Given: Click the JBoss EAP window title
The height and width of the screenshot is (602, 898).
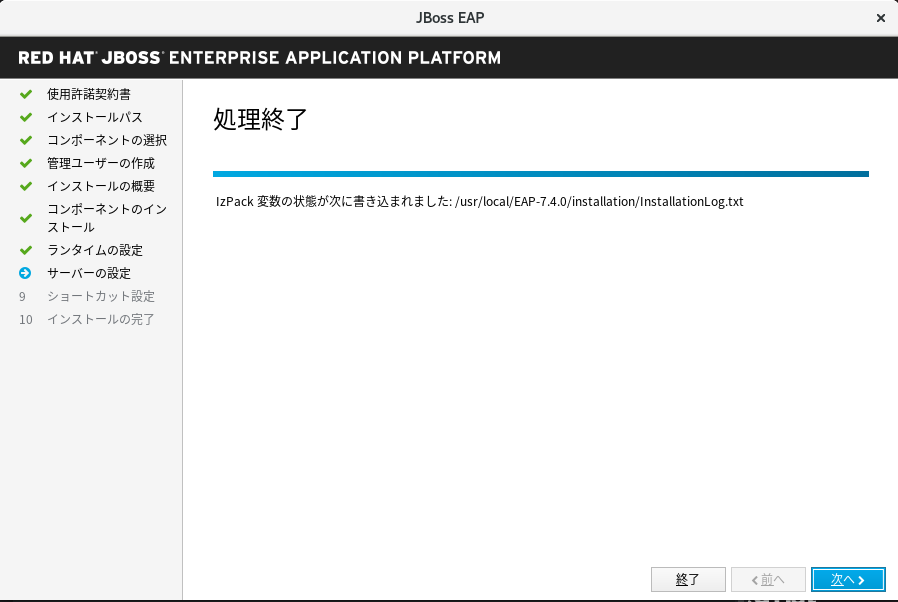Looking at the screenshot, I should click(450, 18).
